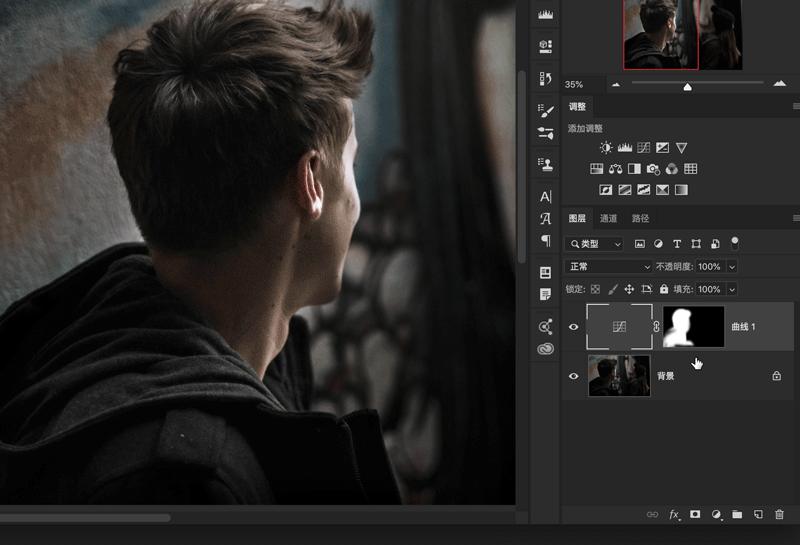Open the 类型 layer filter dropdown

coord(594,244)
